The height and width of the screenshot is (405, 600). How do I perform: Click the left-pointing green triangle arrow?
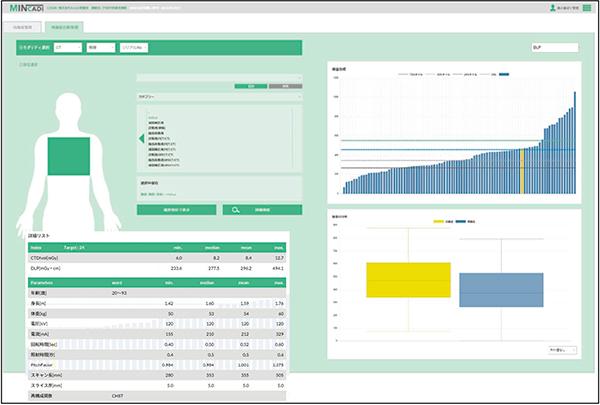coord(139,140)
